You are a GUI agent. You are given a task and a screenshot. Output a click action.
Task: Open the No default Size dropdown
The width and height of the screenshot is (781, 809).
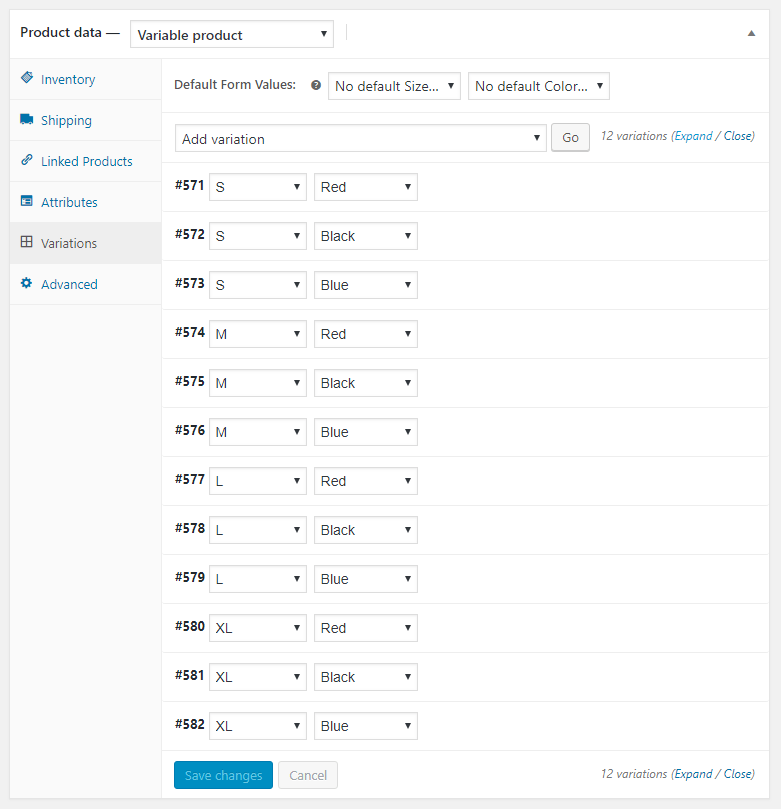(394, 86)
